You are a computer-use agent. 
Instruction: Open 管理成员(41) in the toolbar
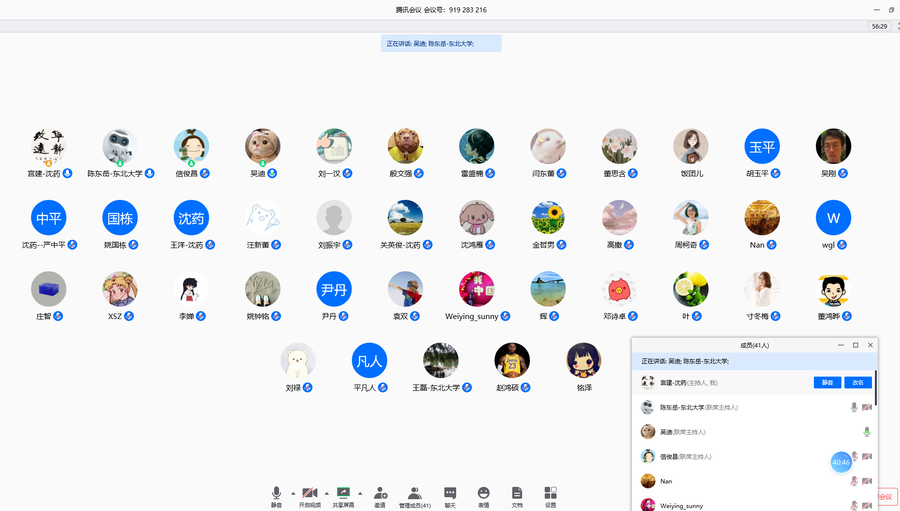pyautogui.click(x=415, y=493)
